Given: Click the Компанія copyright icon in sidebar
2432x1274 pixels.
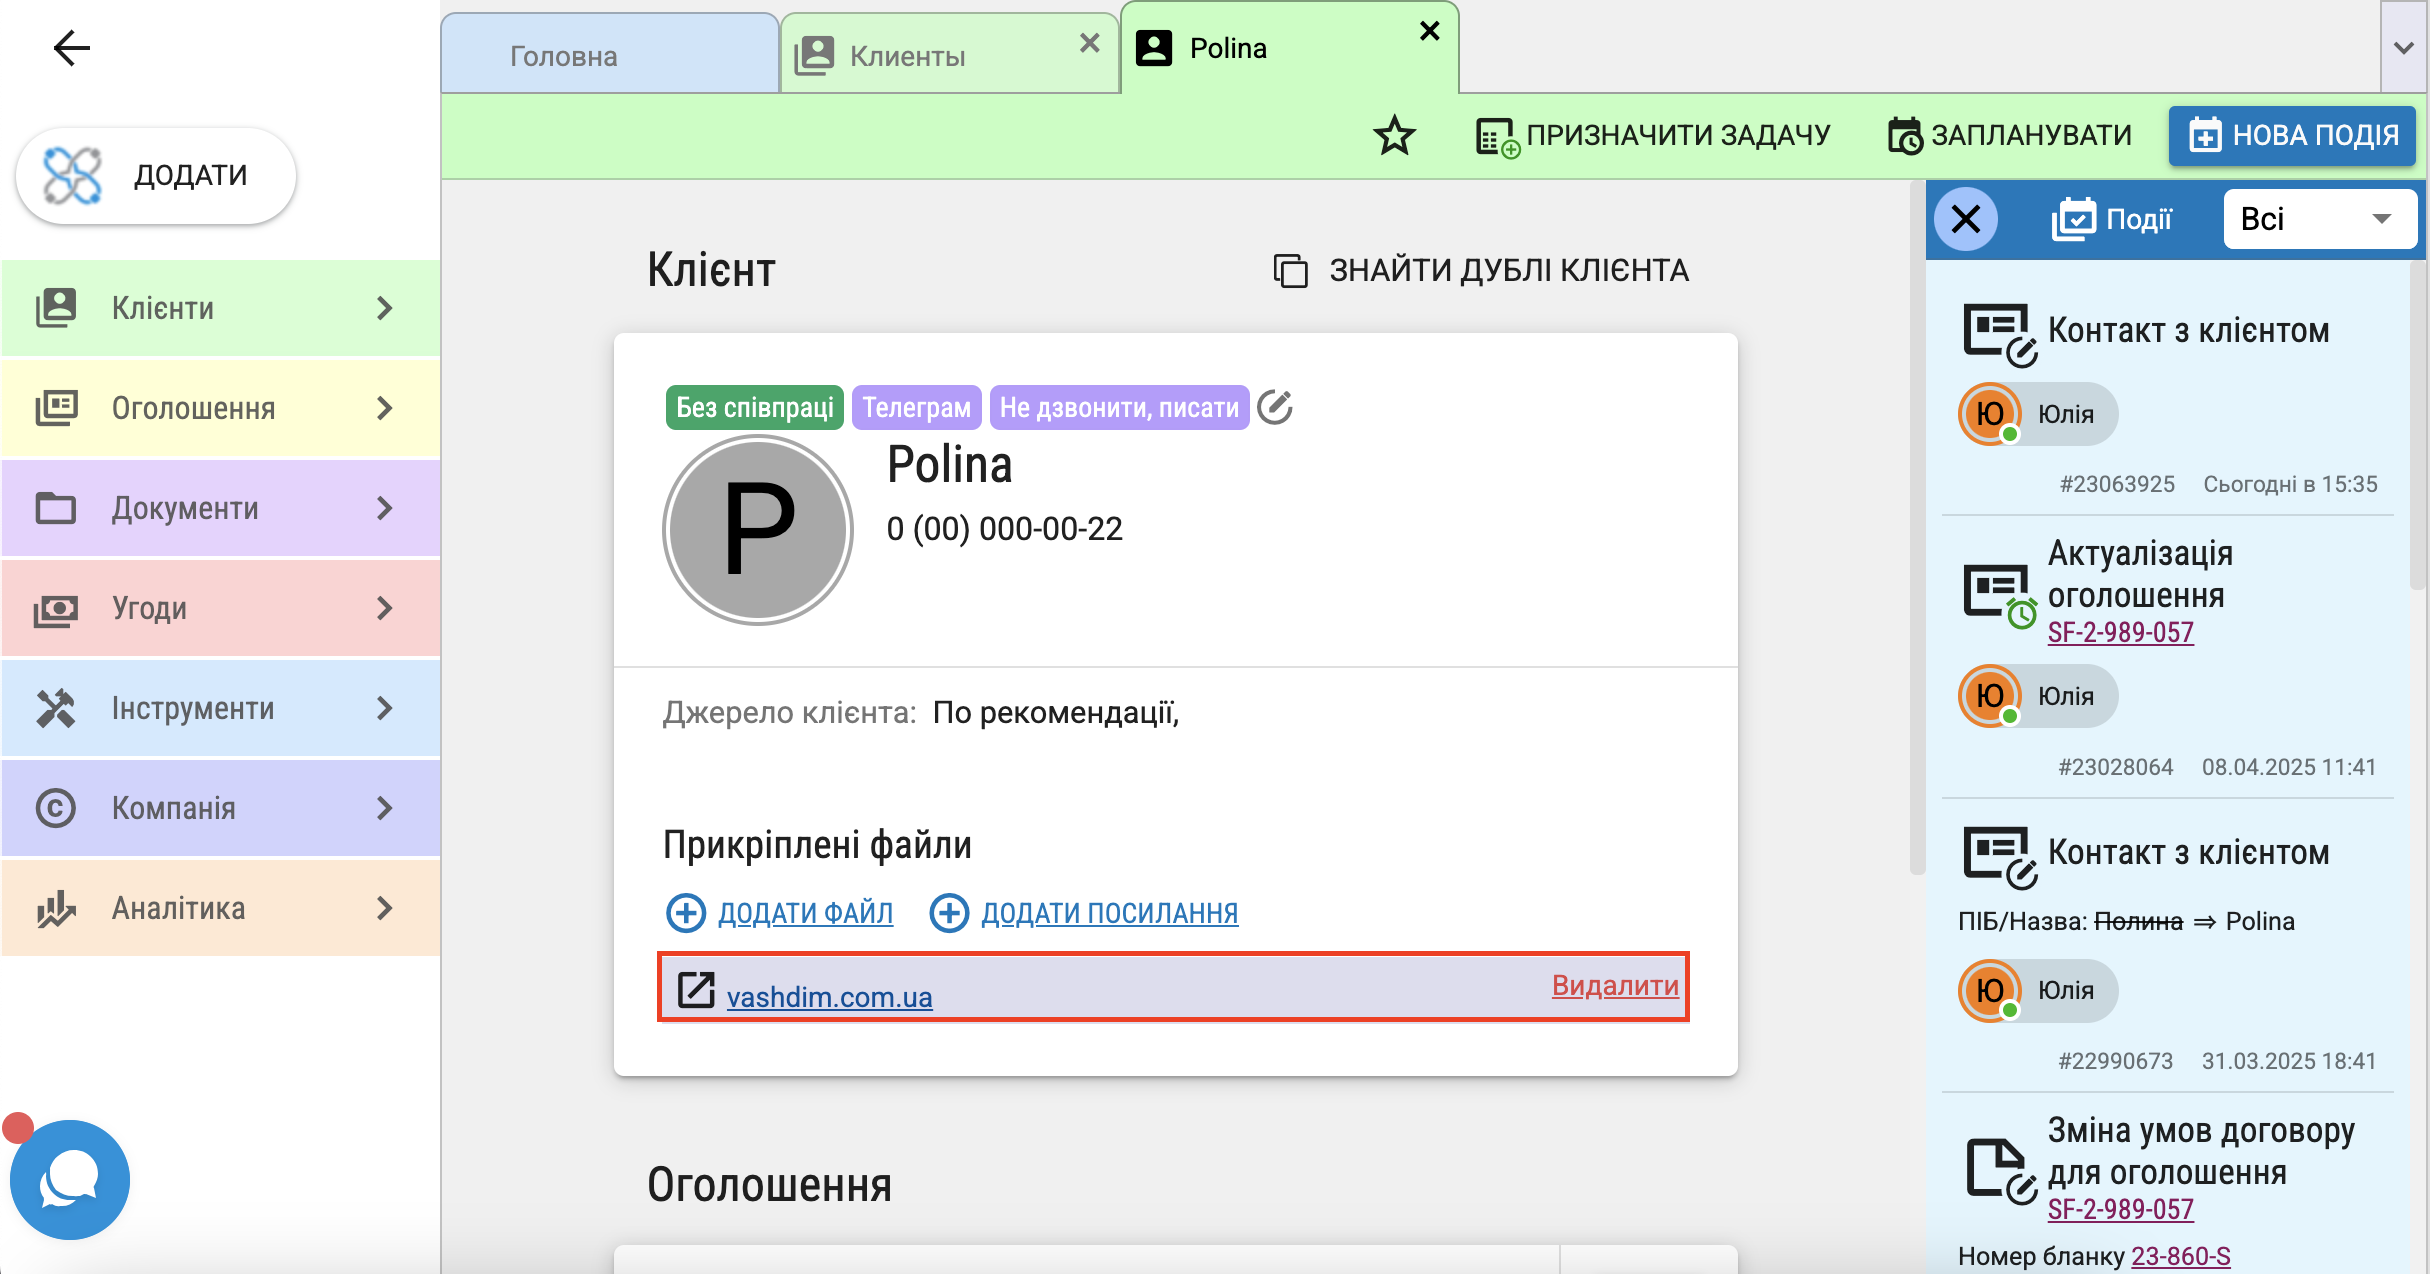Looking at the screenshot, I should (56, 808).
